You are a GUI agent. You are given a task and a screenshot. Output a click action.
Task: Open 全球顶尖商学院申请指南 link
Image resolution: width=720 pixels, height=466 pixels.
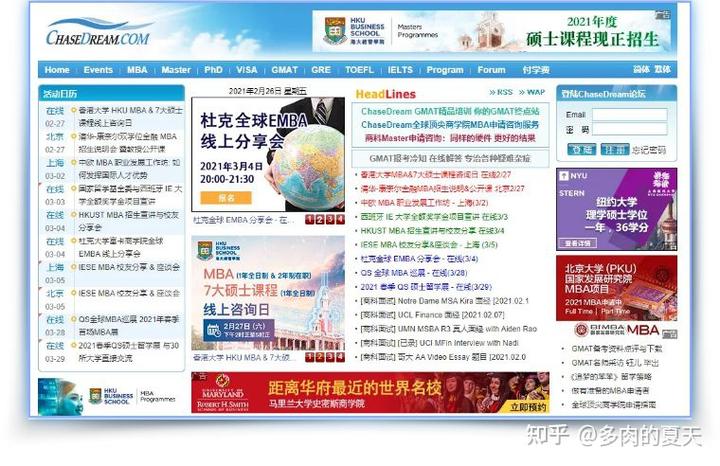pos(613,405)
